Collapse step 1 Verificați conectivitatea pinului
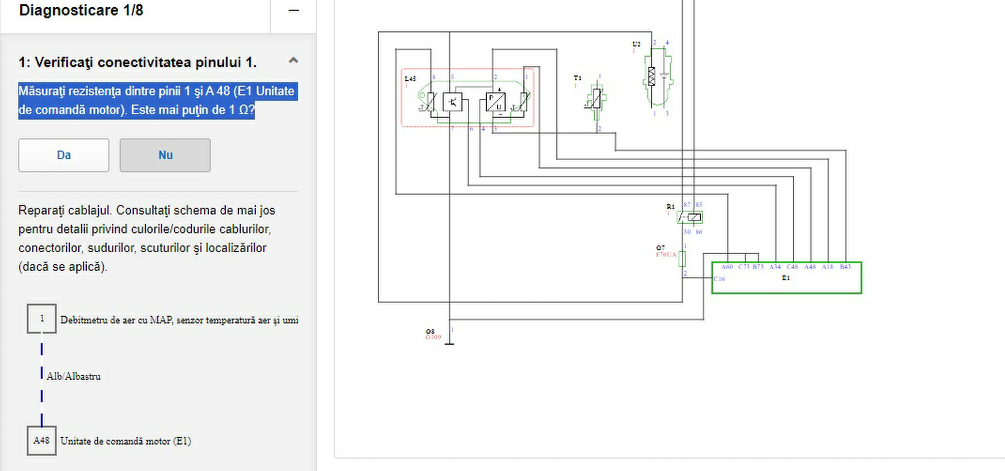1005x471 pixels. pos(291,62)
